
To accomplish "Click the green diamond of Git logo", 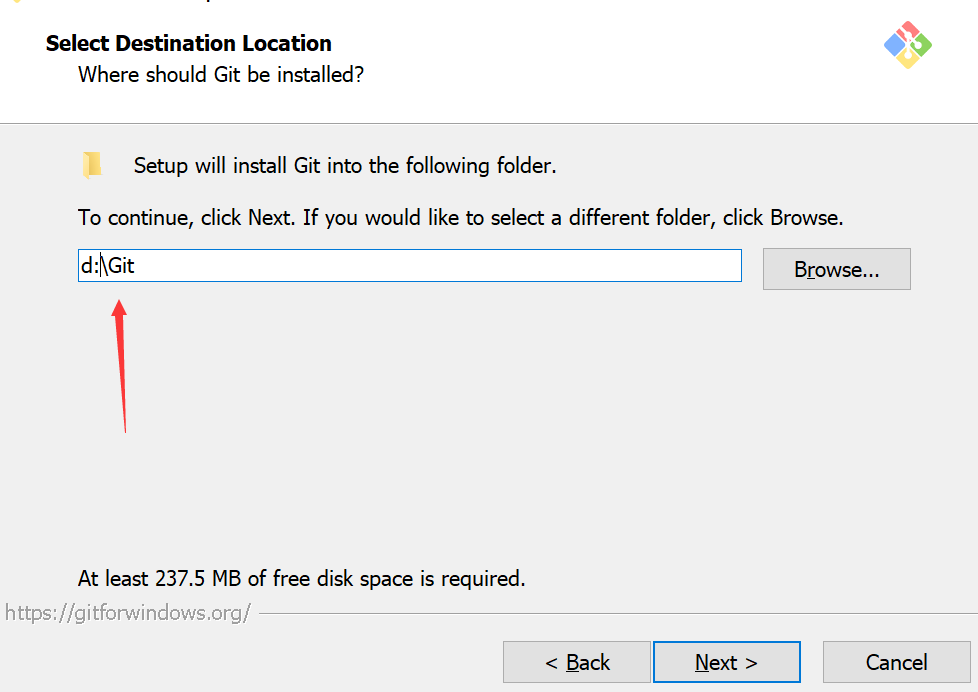I will click(922, 45).
